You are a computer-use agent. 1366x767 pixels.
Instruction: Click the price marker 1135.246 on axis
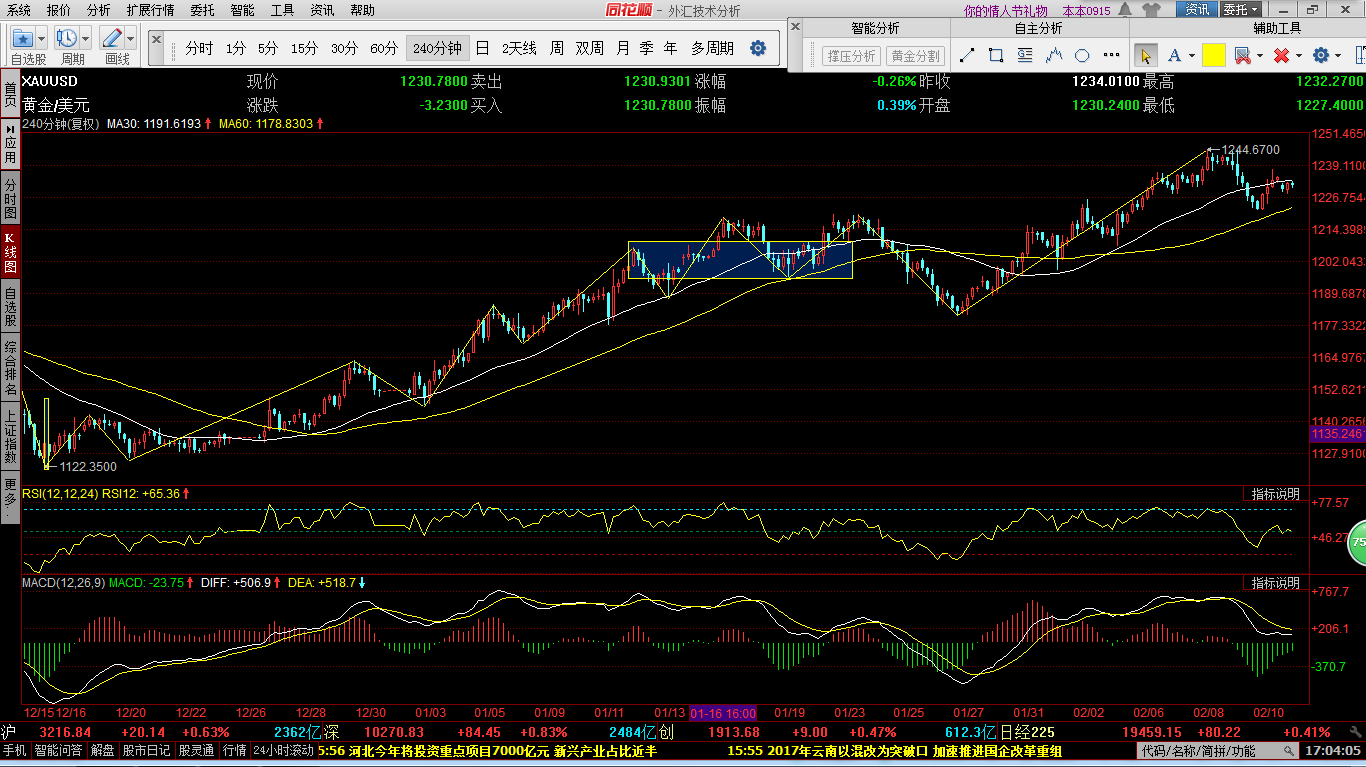click(x=1337, y=434)
